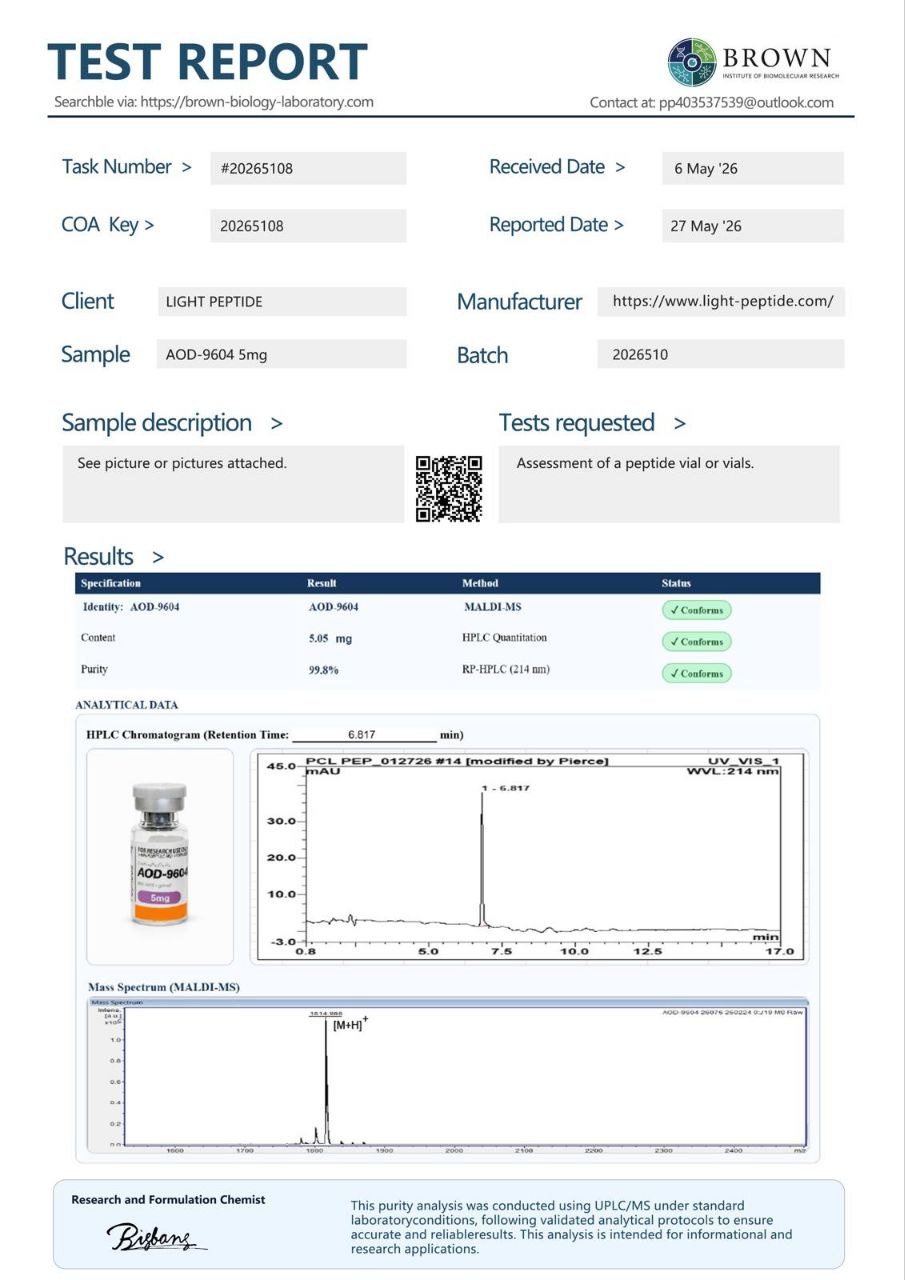Click the AOD-9604 vial photo
Viewport: 905px width, 1280px height.
click(160, 853)
